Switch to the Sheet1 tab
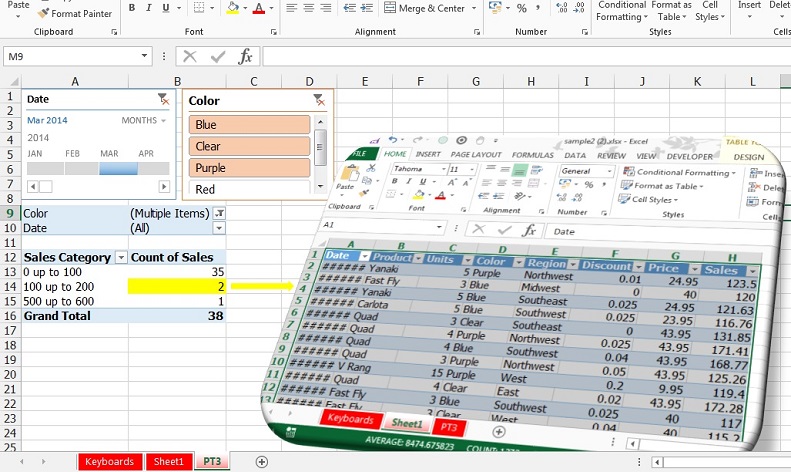The height and width of the screenshot is (472, 791). [168, 461]
